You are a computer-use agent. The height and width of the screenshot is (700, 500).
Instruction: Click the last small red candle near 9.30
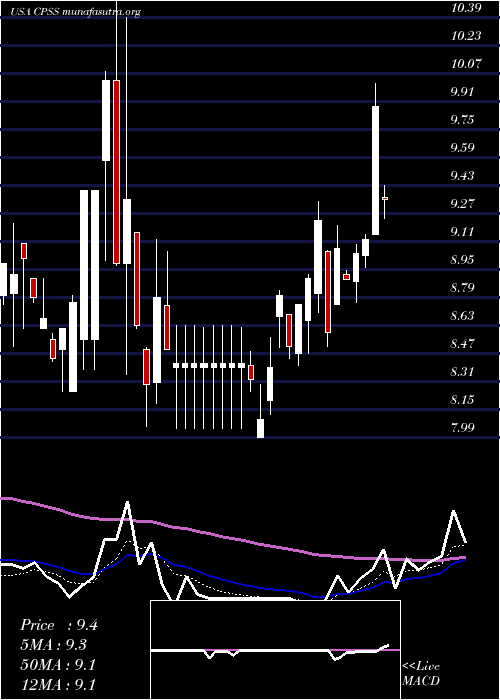[x=385, y=198]
